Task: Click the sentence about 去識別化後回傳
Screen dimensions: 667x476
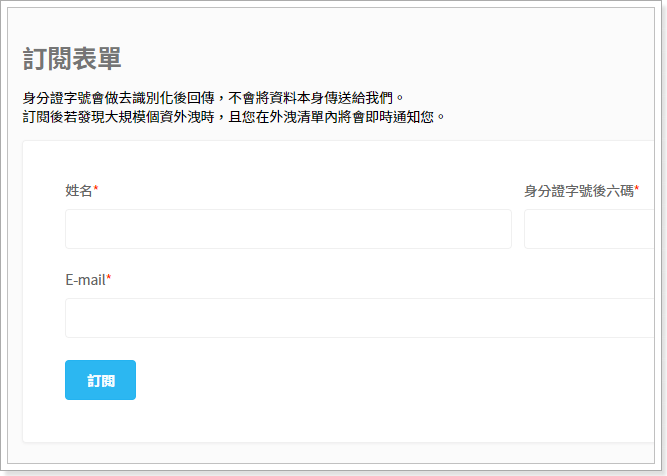Action: tap(213, 98)
